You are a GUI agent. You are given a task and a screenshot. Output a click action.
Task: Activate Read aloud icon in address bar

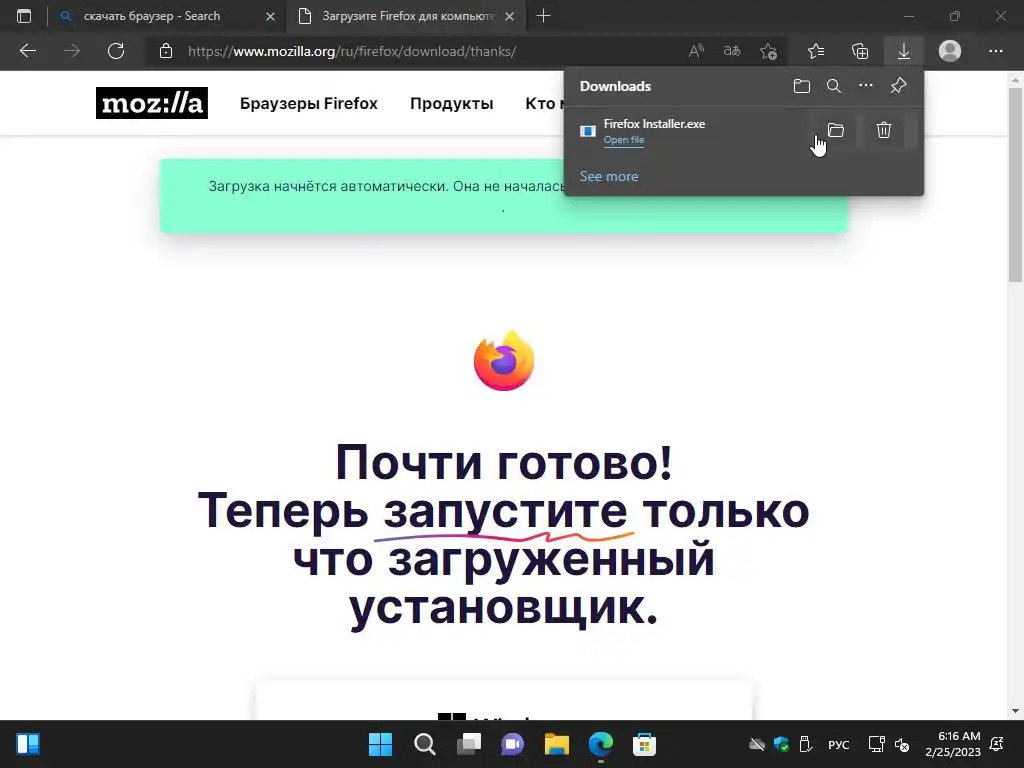point(696,51)
